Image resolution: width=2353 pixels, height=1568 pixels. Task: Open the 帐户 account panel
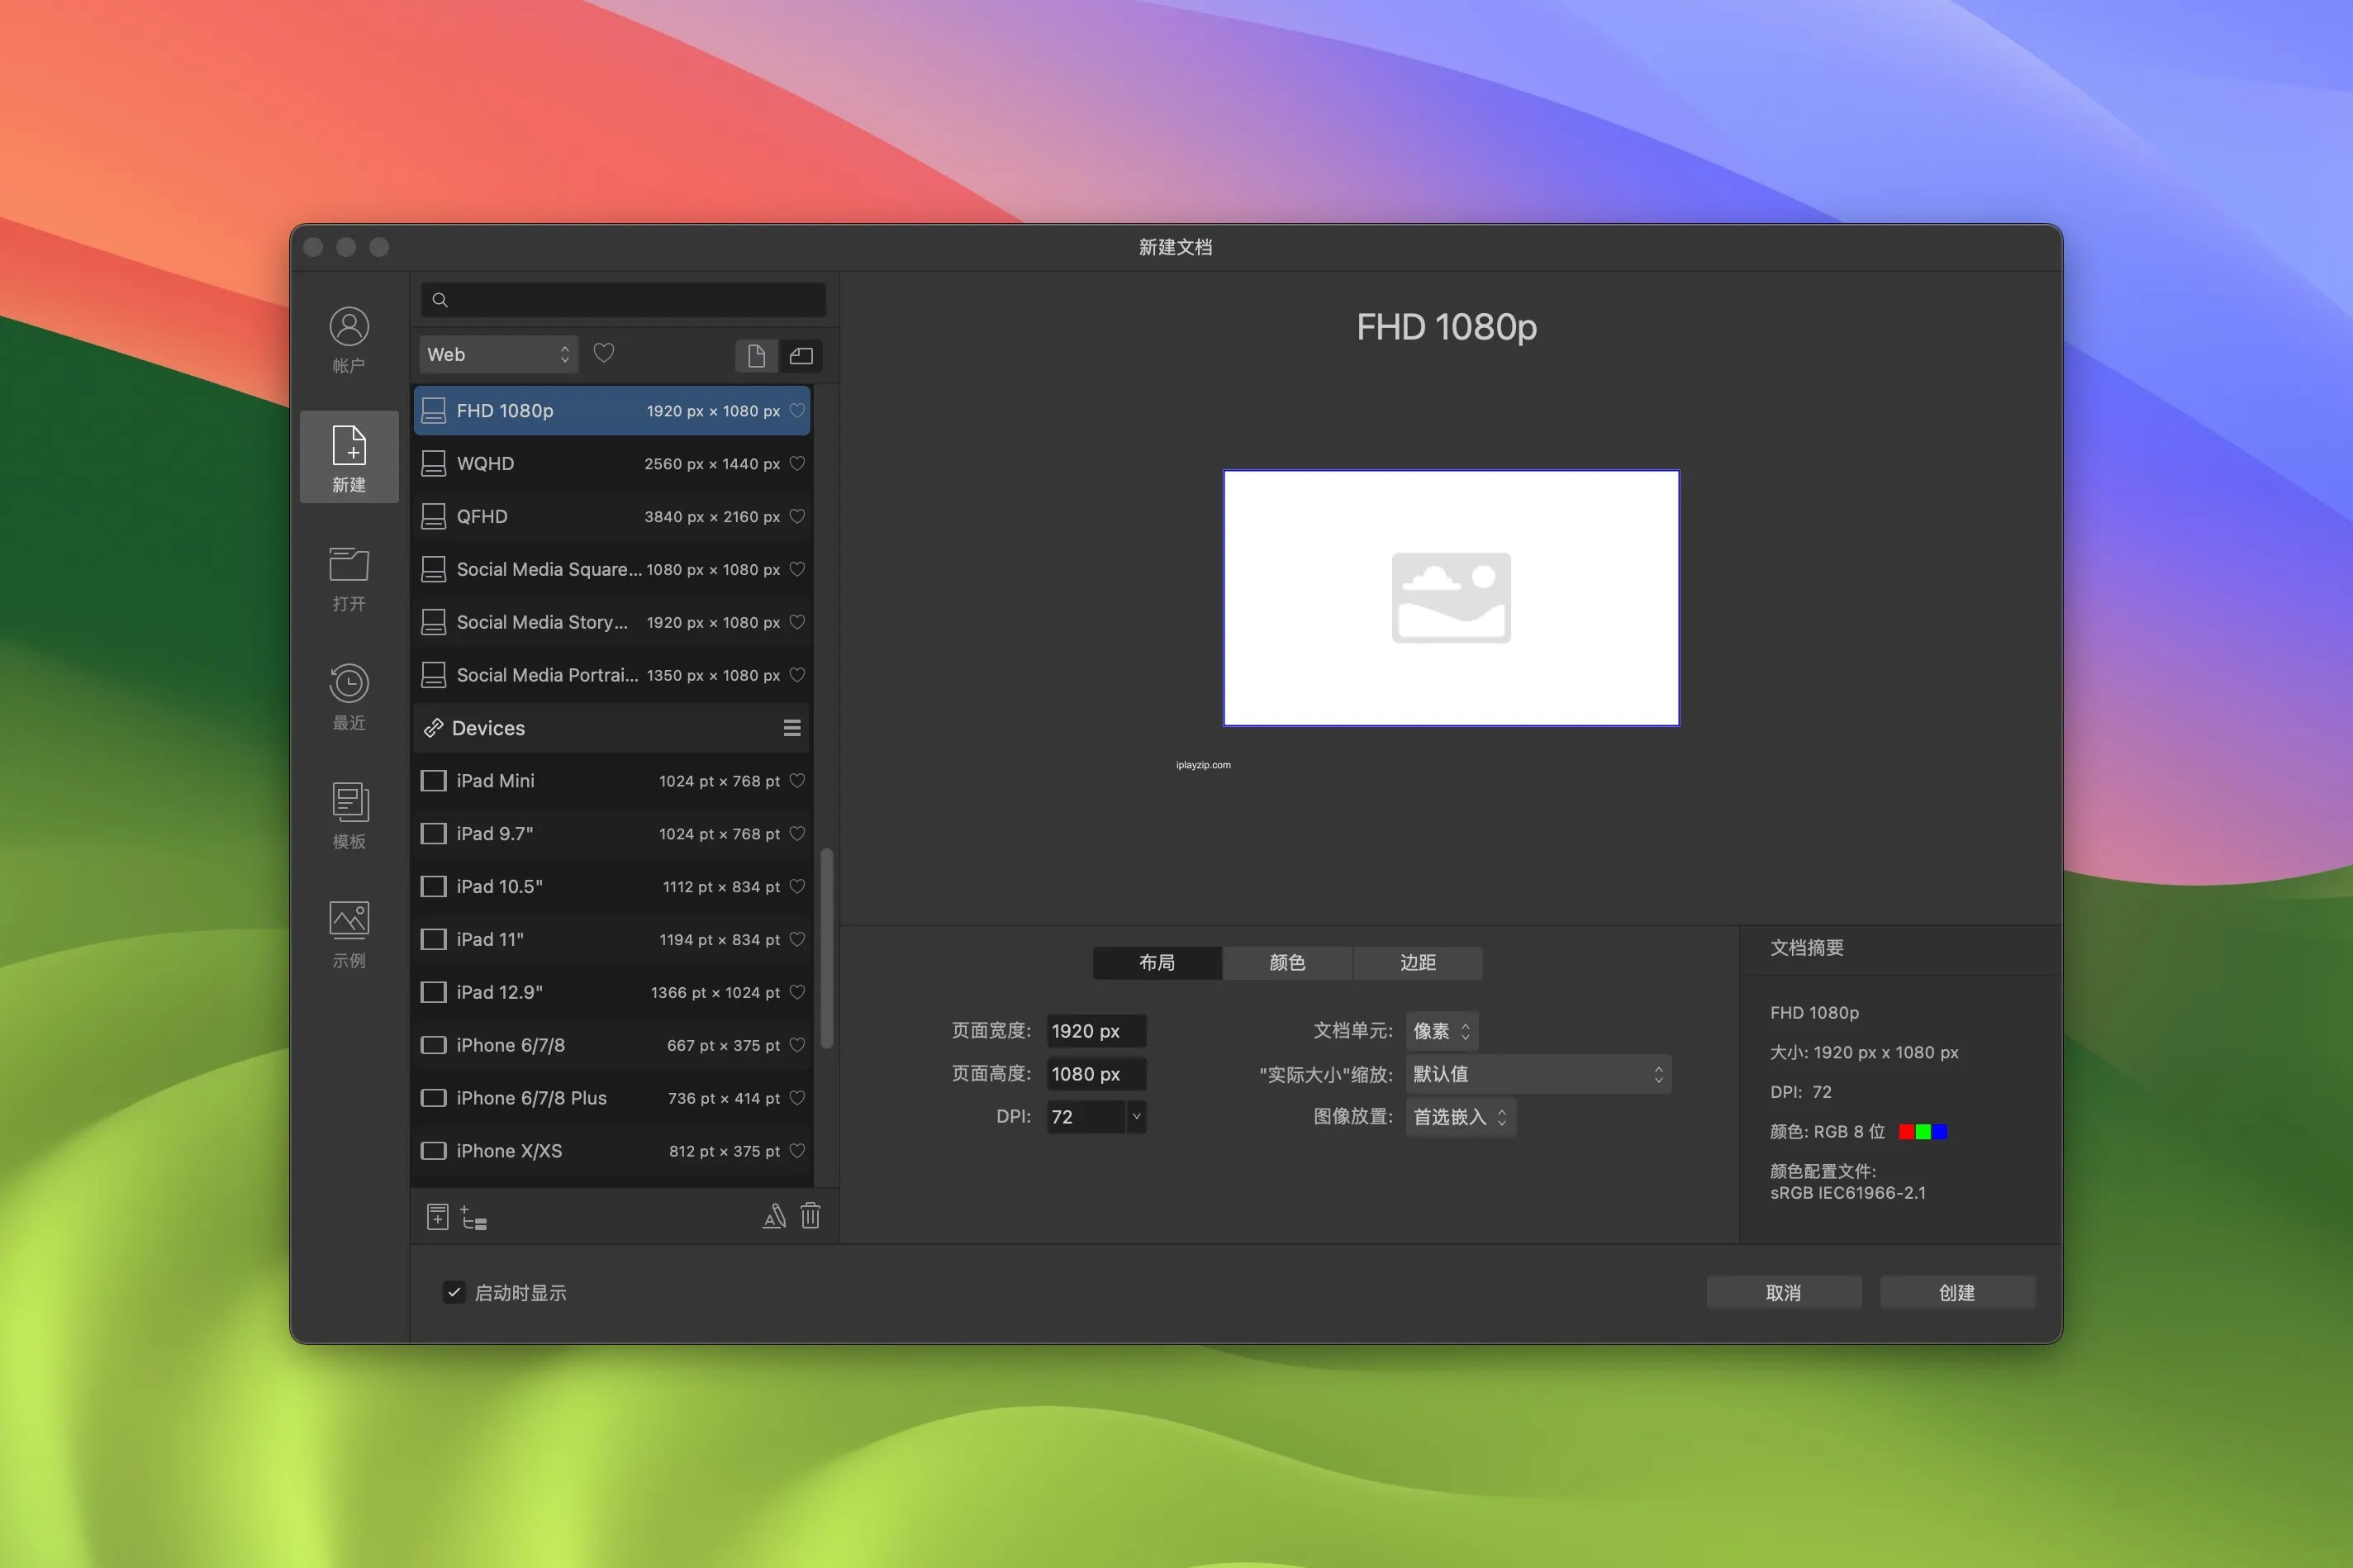(349, 340)
